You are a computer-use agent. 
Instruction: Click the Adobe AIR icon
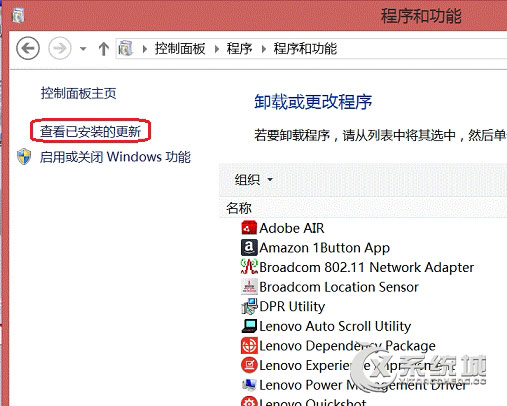[x=249, y=228]
